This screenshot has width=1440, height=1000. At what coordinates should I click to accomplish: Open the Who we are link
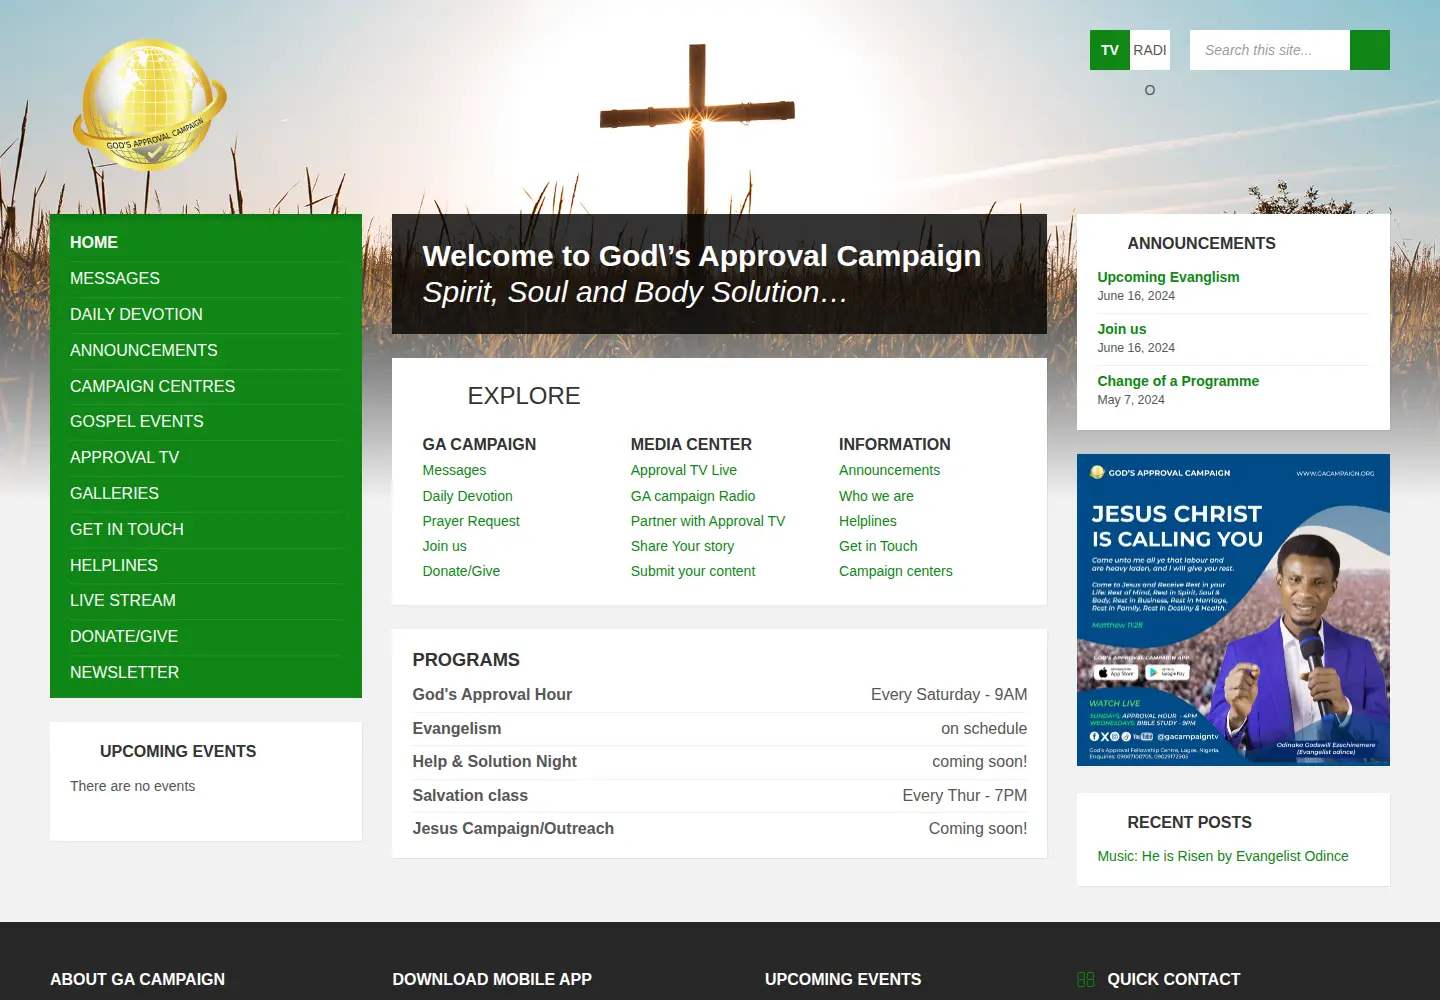point(876,496)
